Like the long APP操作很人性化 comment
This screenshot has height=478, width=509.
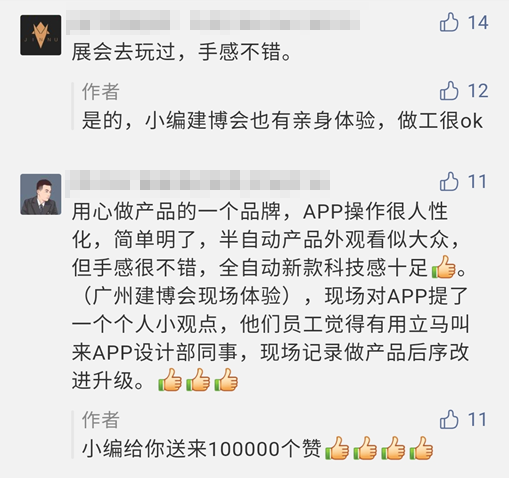449,182
